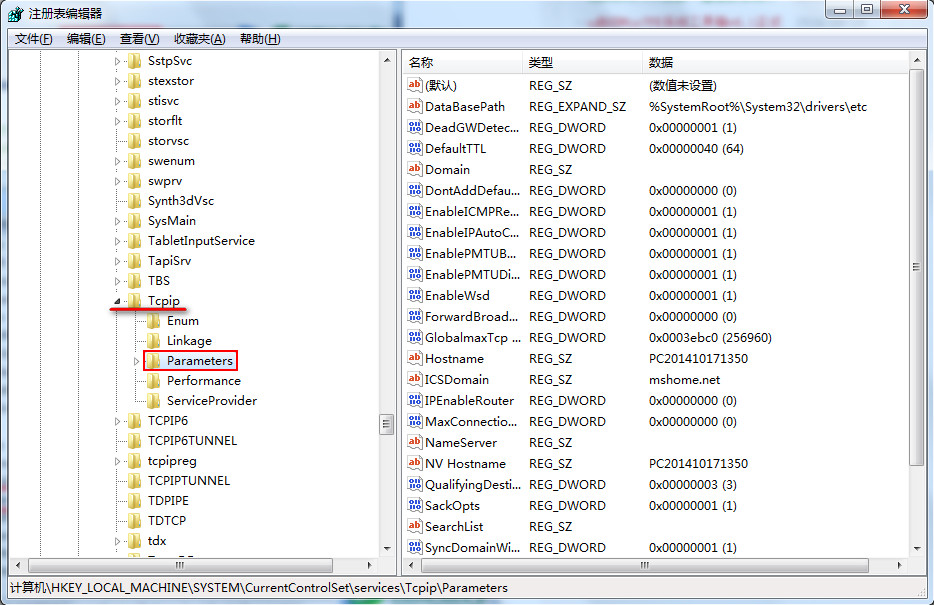Click the ab icon beside DataBasePath
The width and height of the screenshot is (934, 605).
coord(414,106)
